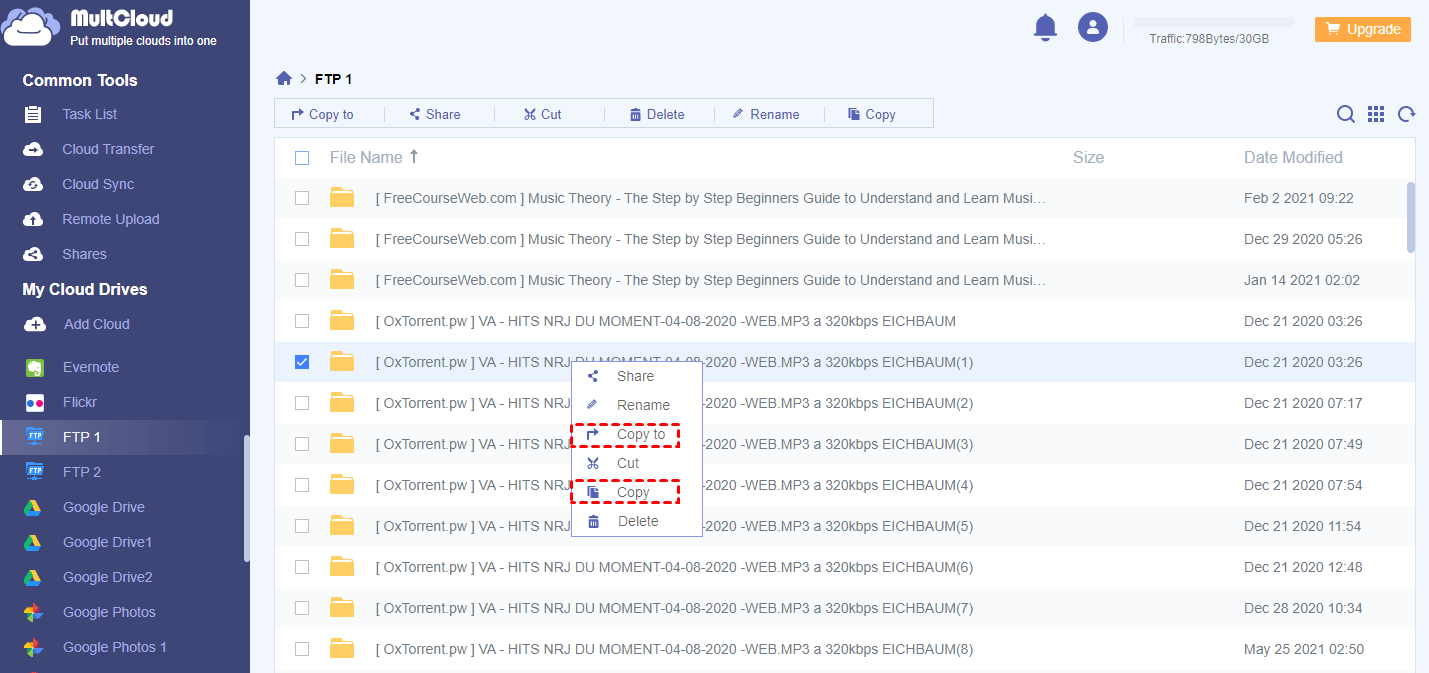
Task: Refresh the FTP 1 file list
Action: tap(1406, 114)
